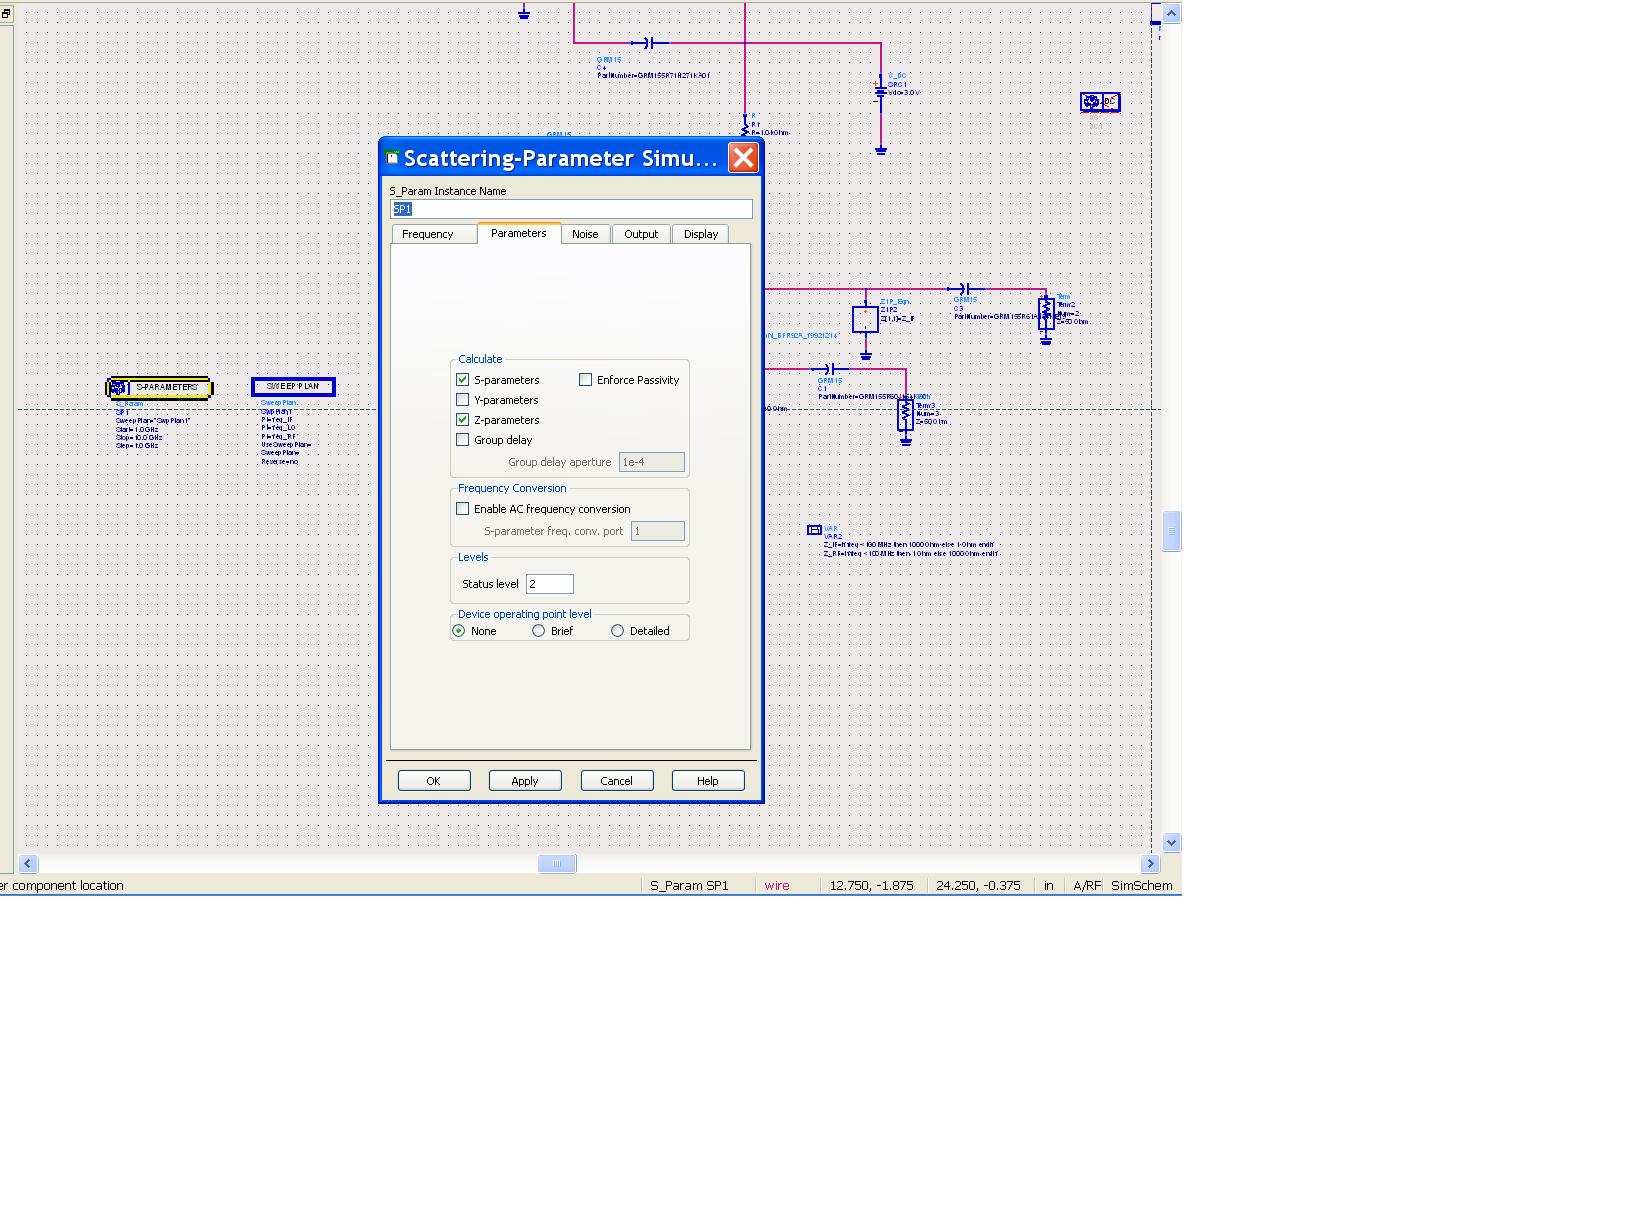Click the "A/RF" status bar entry

pyautogui.click(x=1087, y=886)
